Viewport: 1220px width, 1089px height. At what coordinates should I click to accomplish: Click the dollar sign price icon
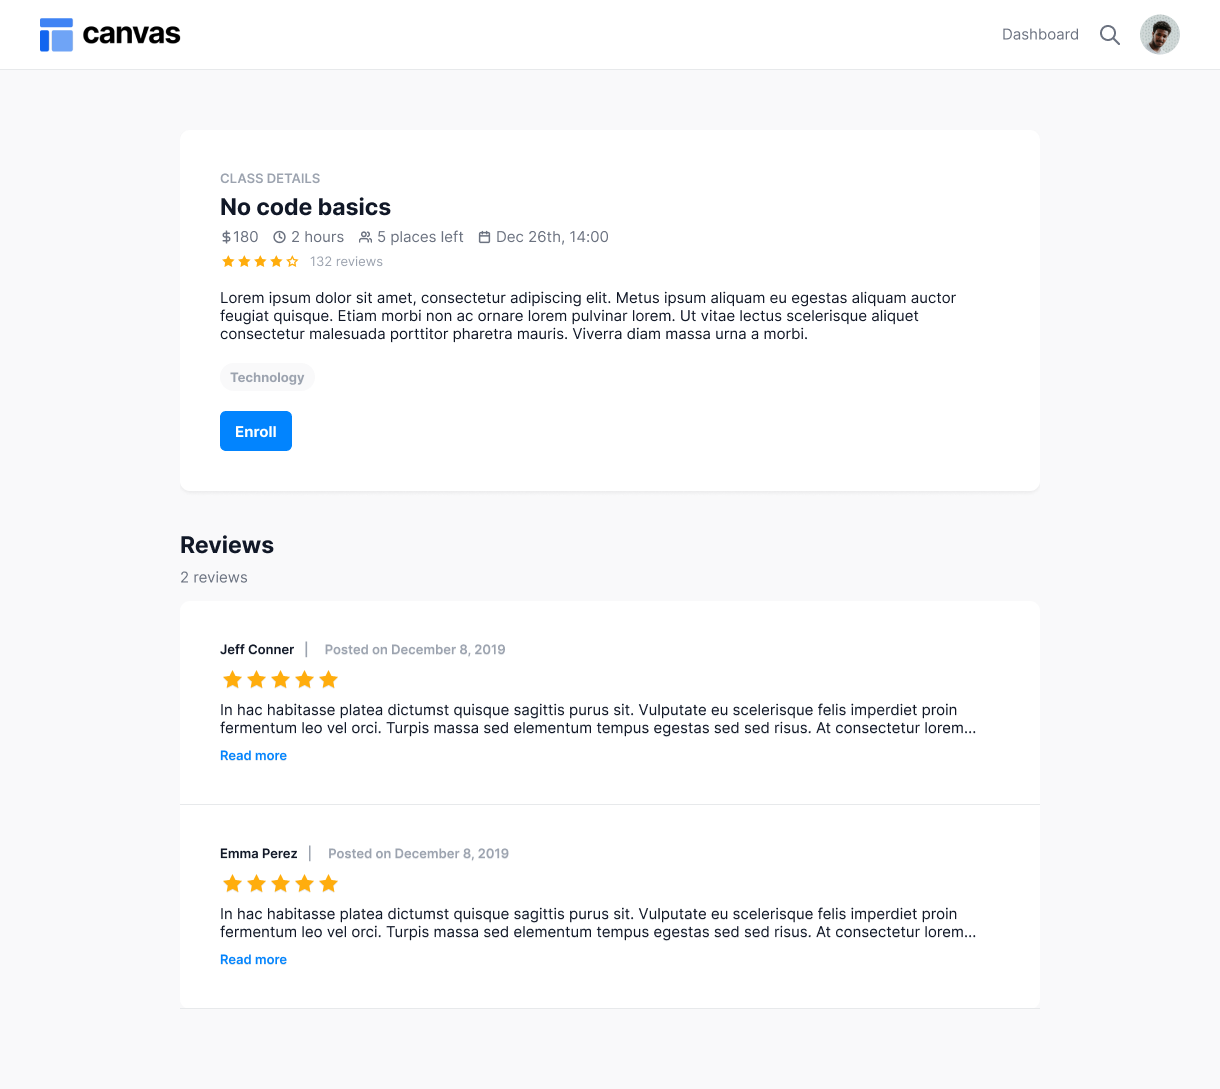(226, 238)
